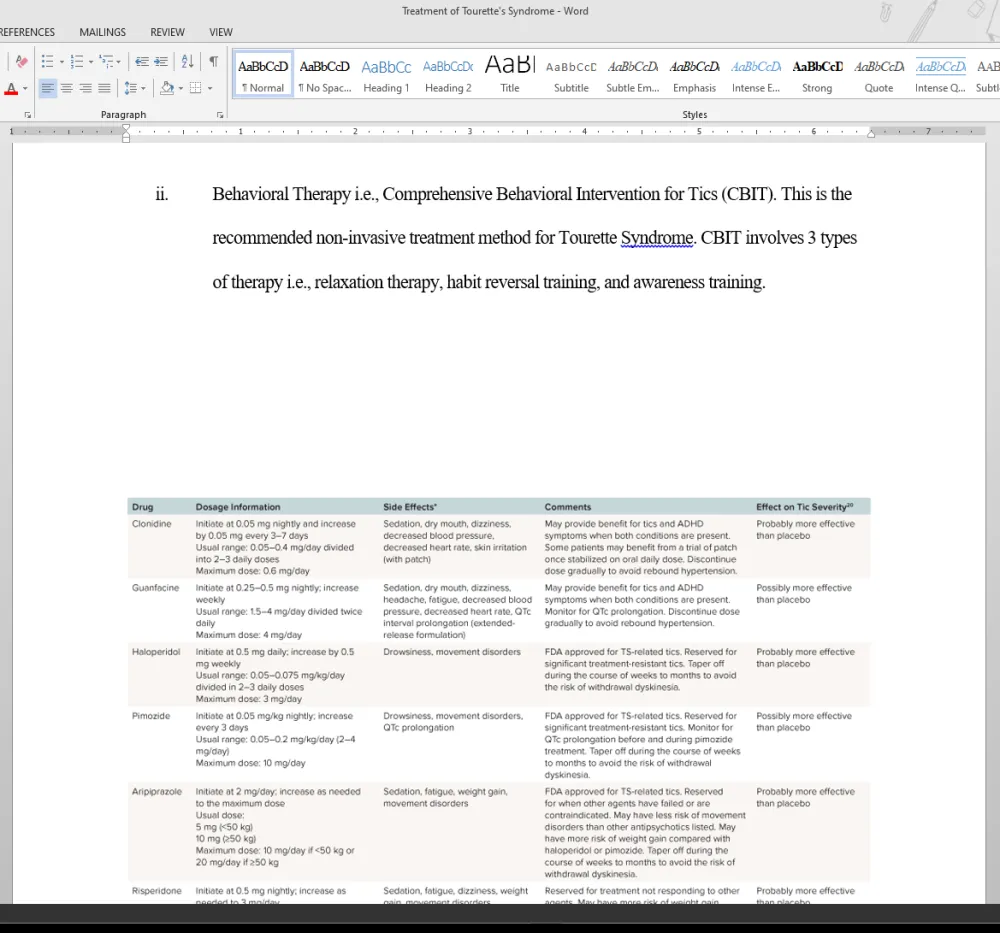
Task: Open the Multilevel List dropdown arrow
Action: pos(119,62)
